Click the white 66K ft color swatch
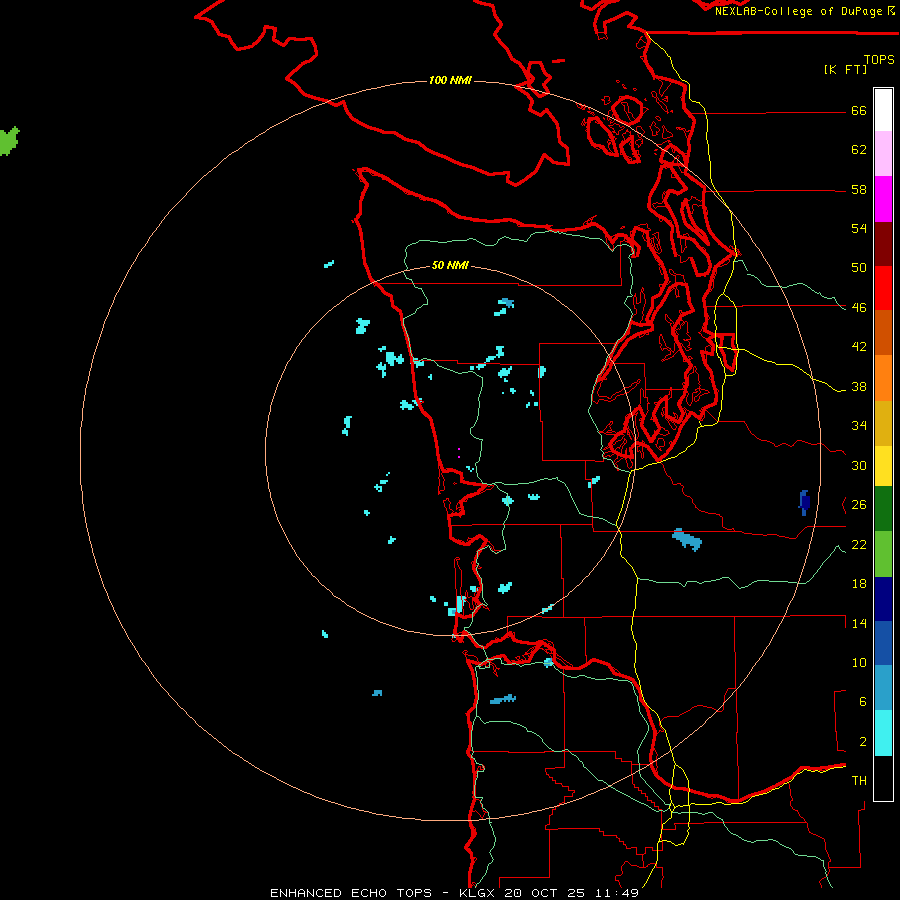Screen dimensions: 900x900 [883, 110]
